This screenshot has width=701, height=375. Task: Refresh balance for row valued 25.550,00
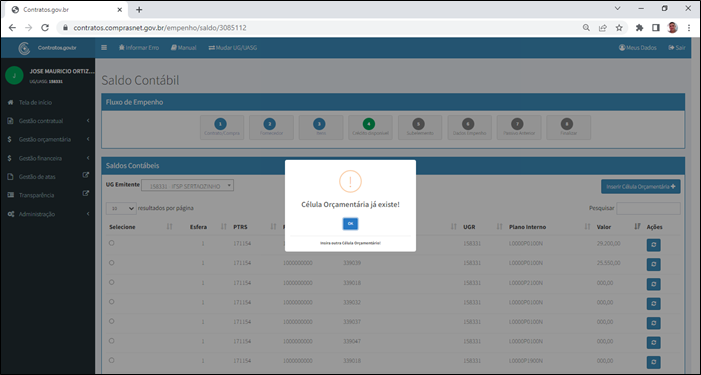pos(653,264)
